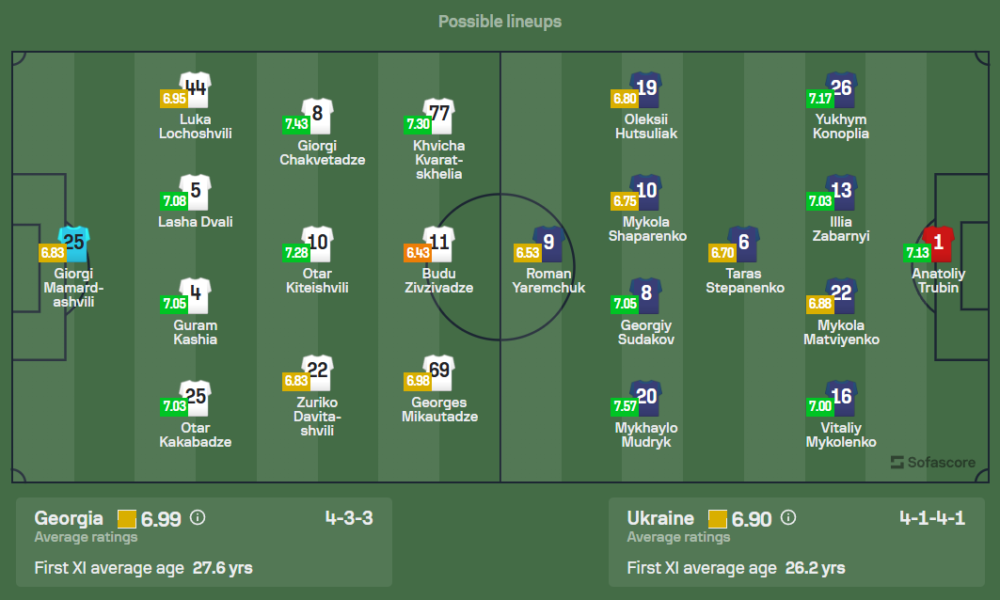The width and height of the screenshot is (1000, 600).
Task: Click the Possible lineups heading
Action: pyautogui.click(x=500, y=21)
